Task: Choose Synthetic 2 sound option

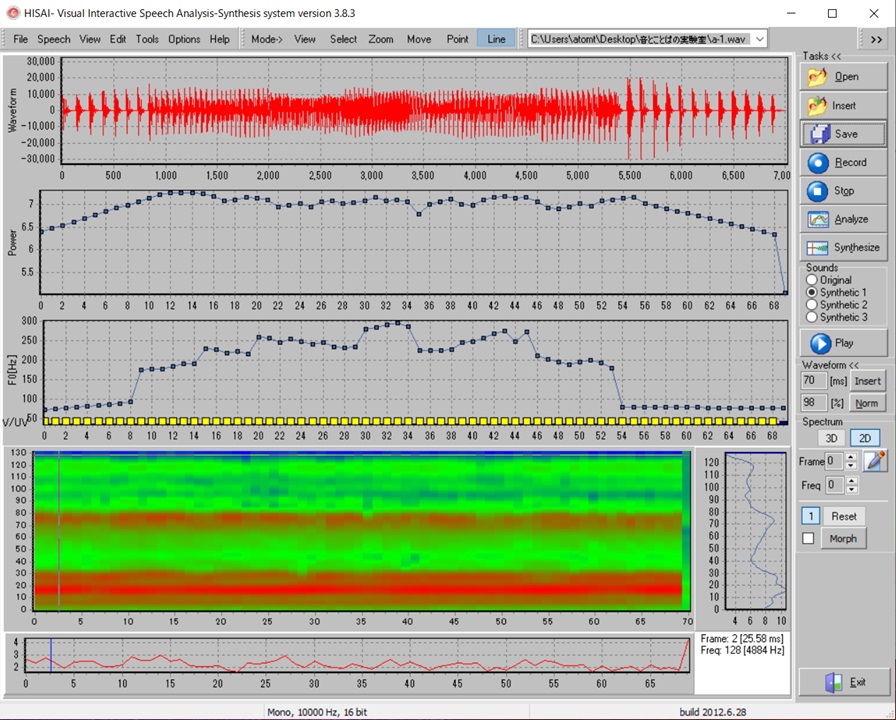Action: tap(812, 305)
